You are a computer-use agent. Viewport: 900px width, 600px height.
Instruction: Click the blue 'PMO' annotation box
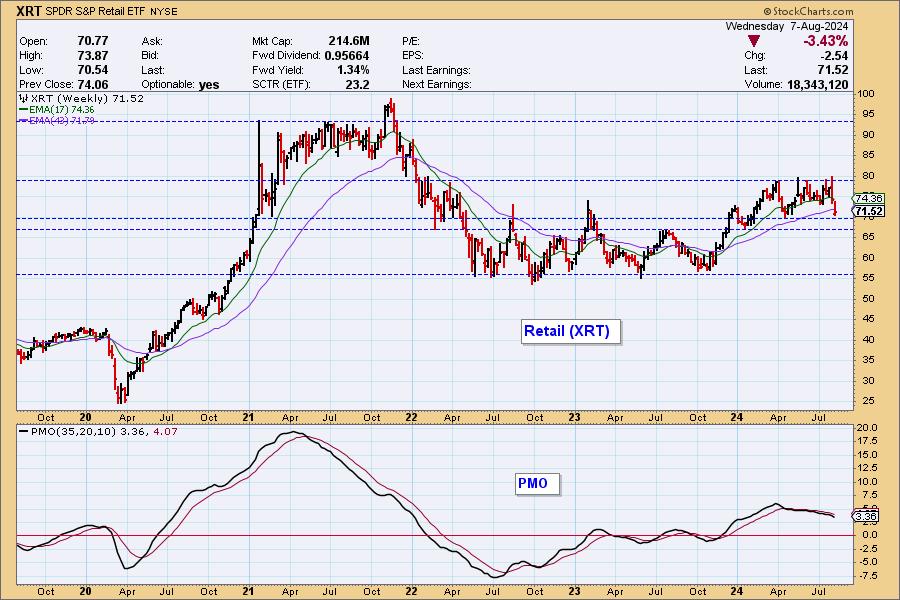pyautogui.click(x=537, y=483)
